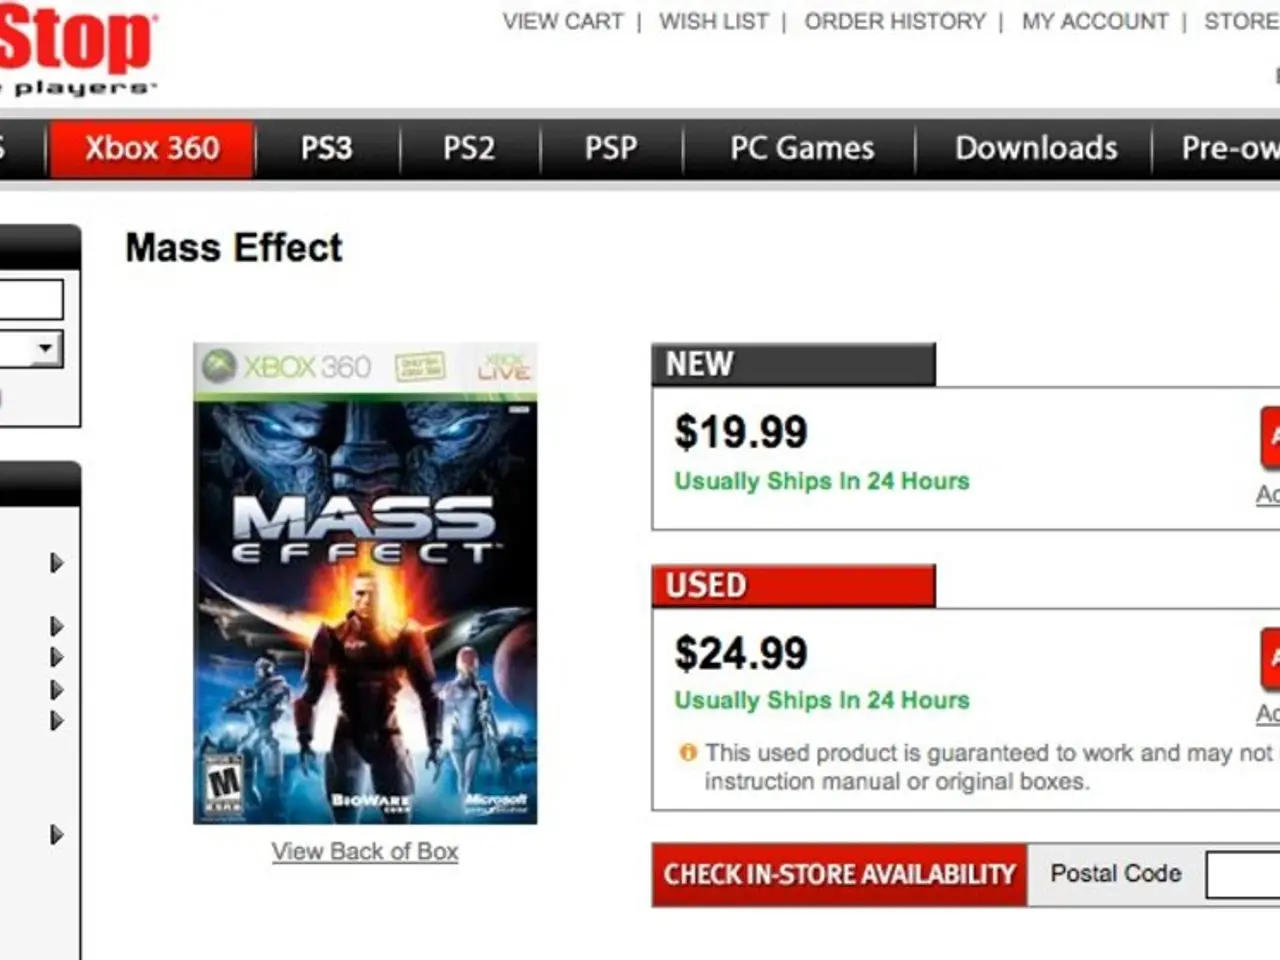The height and width of the screenshot is (960, 1280).
Task: Expand the topmost sidebar triangle arrow
Action: point(57,563)
